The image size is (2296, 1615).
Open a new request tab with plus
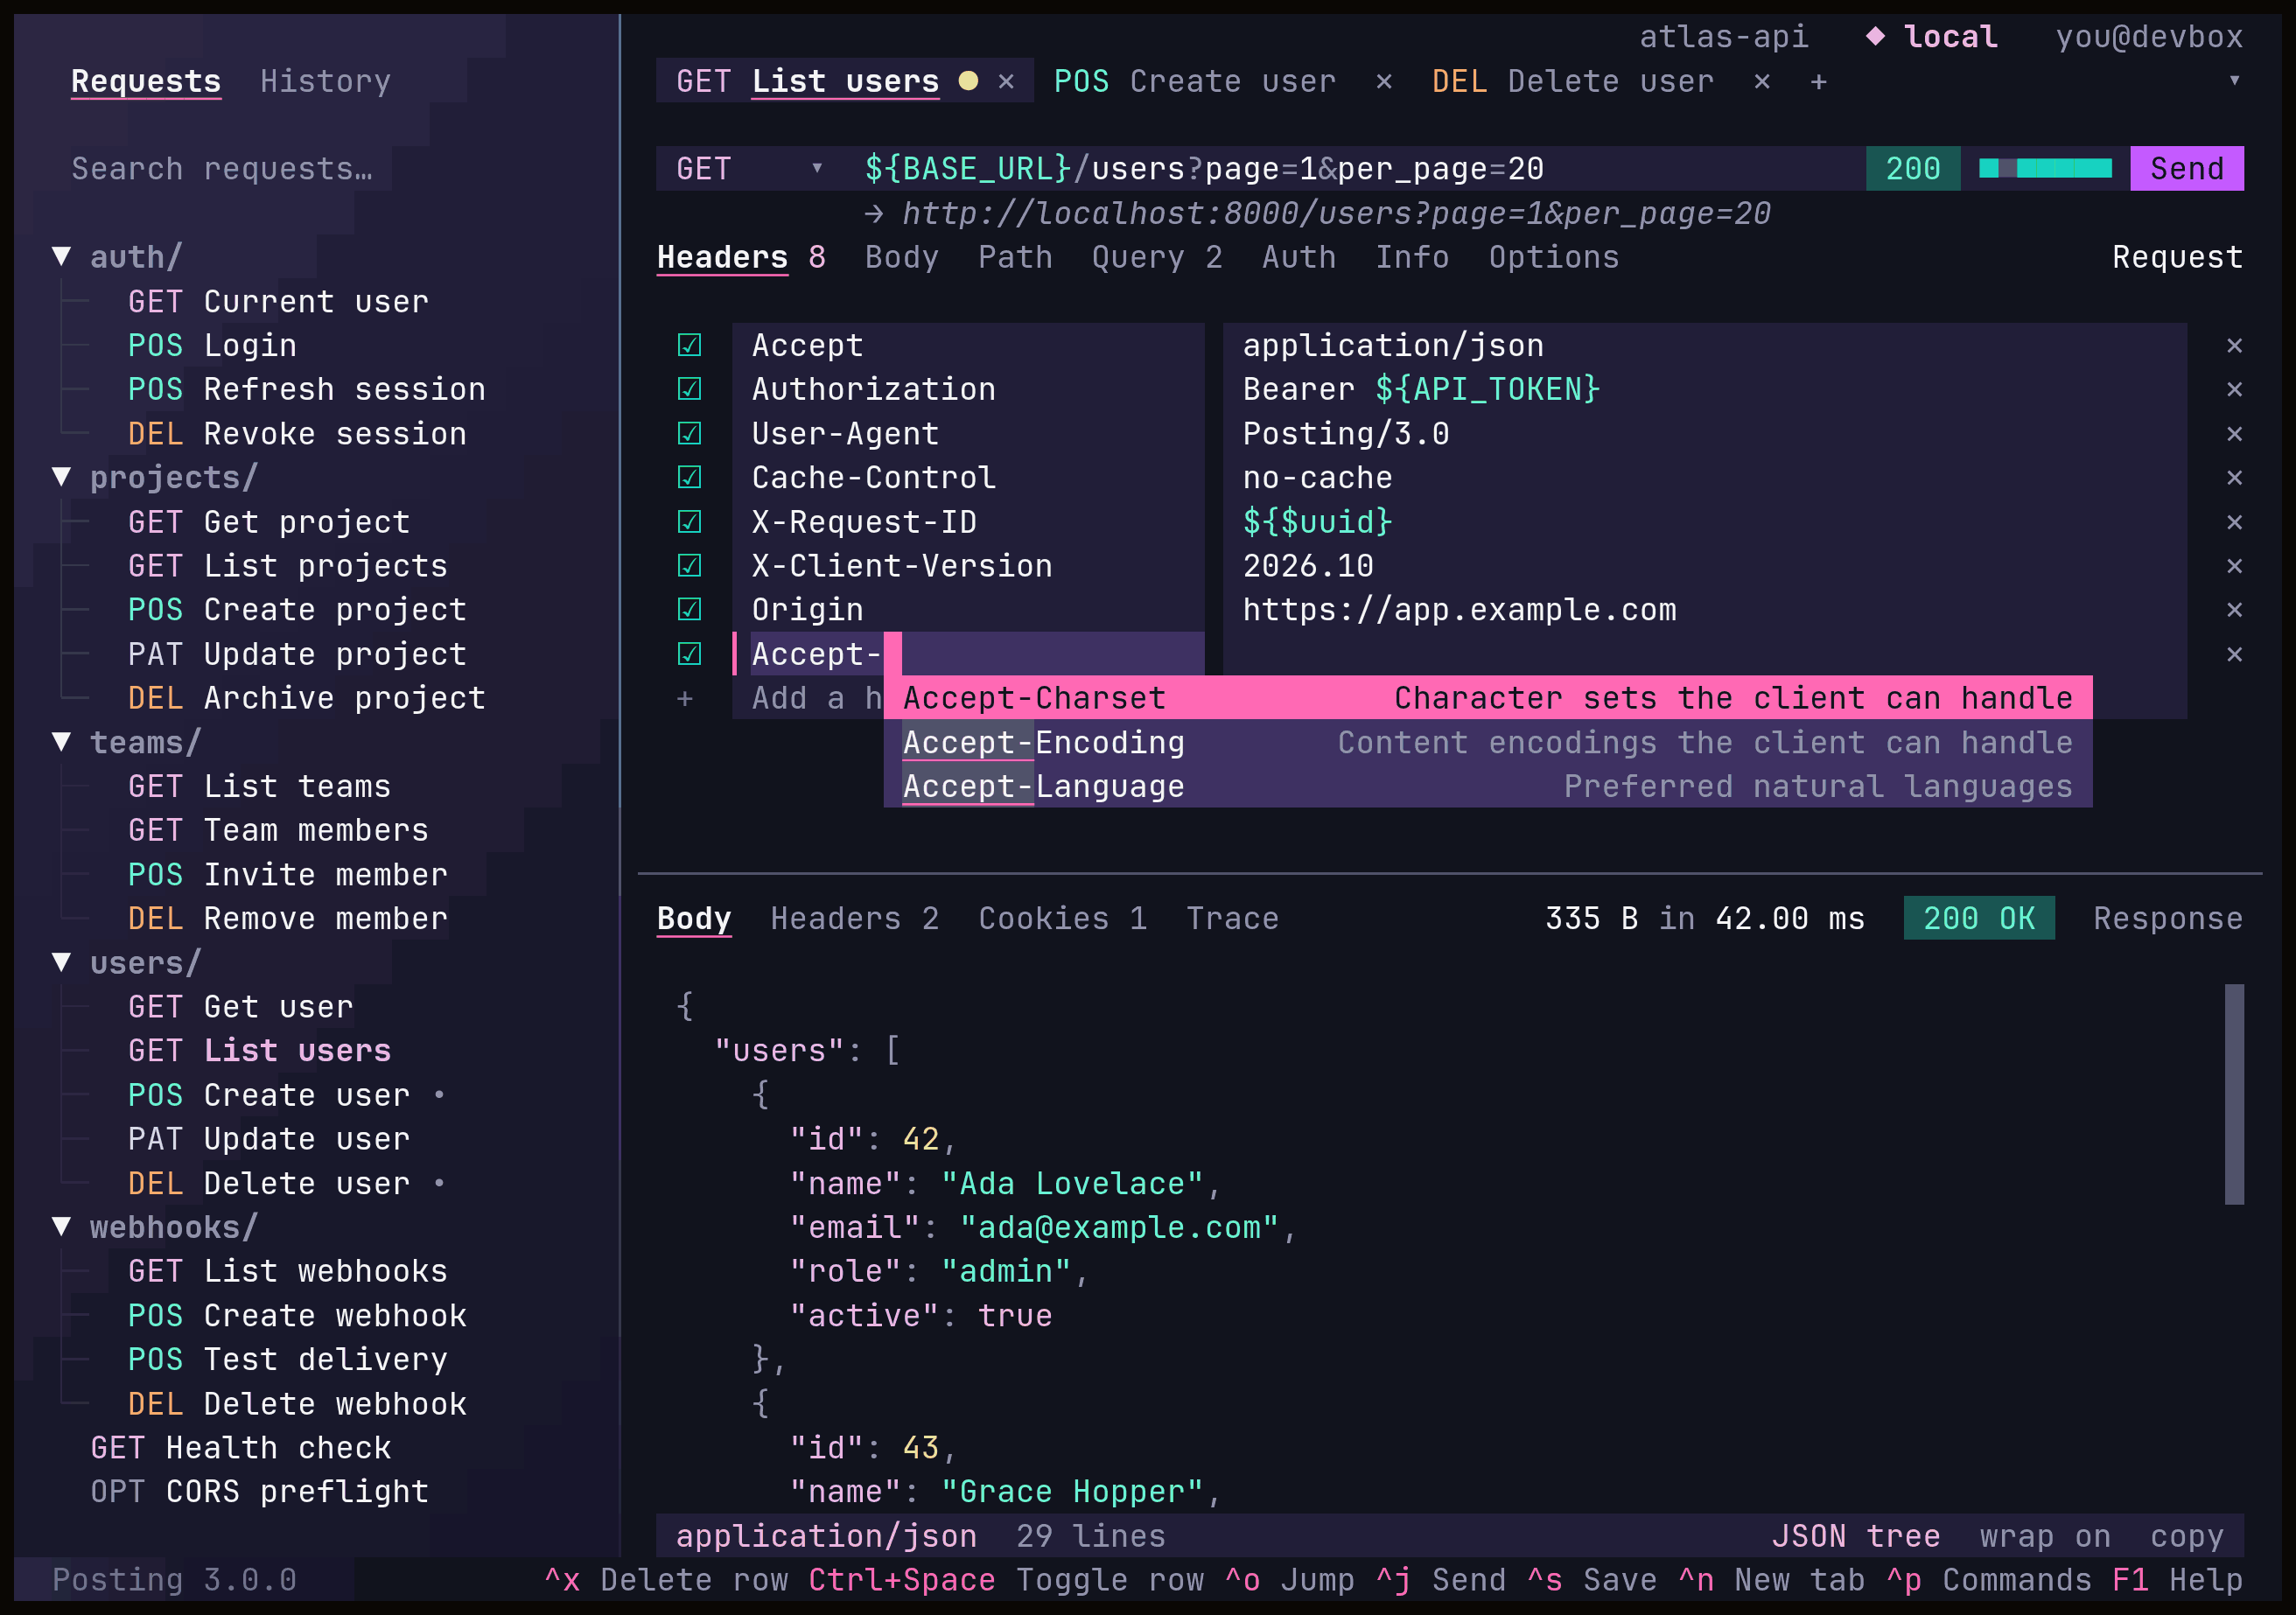pos(1819,82)
